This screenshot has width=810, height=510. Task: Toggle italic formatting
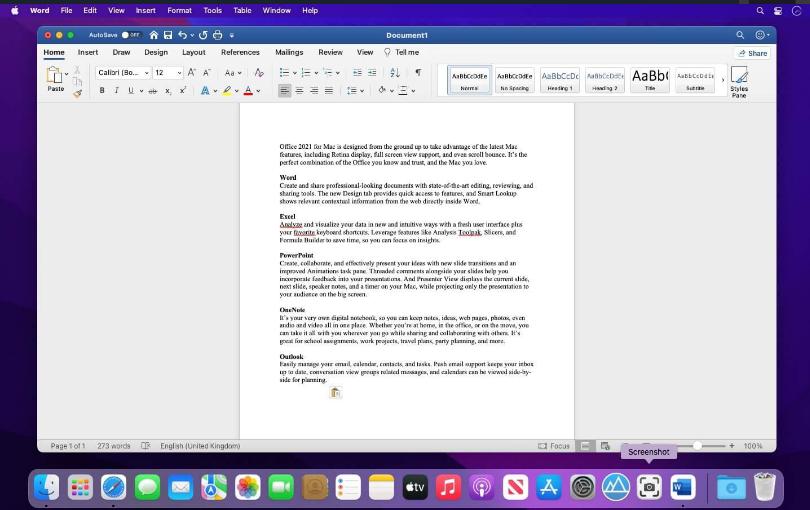pyautogui.click(x=116, y=90)
